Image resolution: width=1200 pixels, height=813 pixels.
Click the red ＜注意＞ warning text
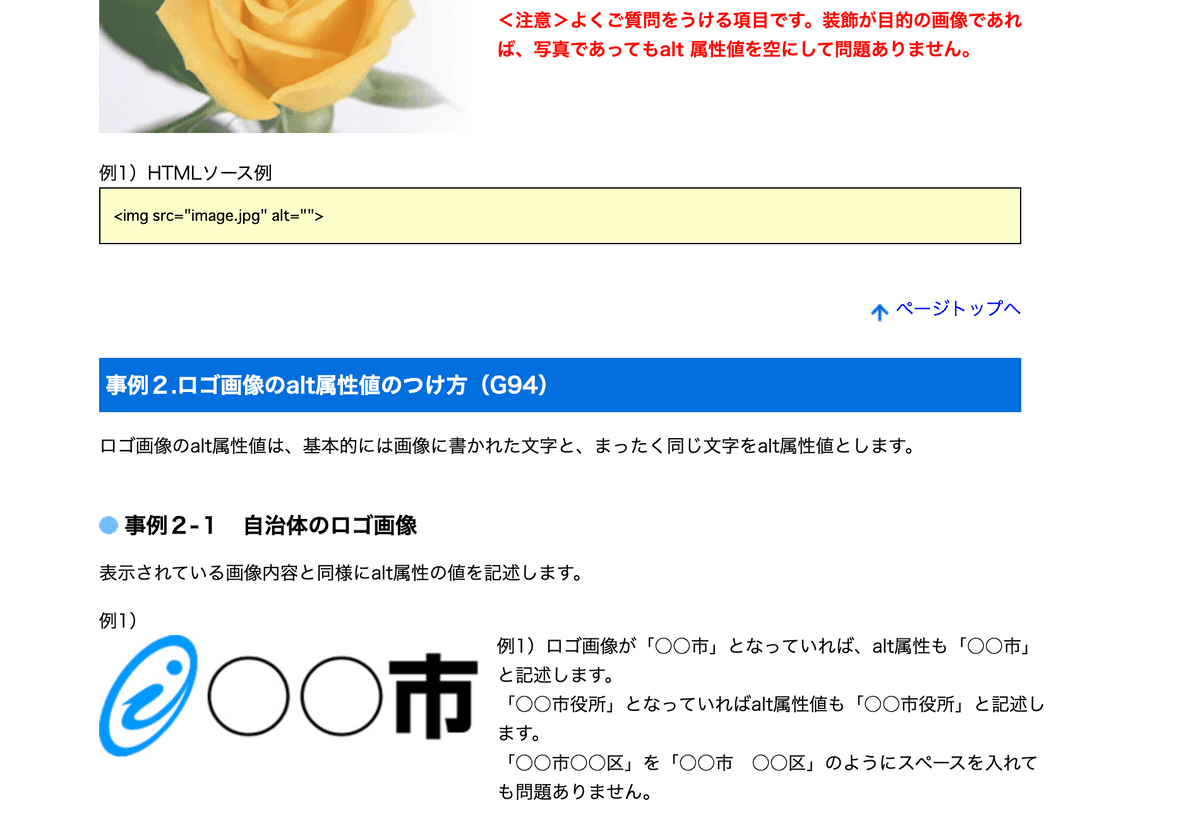[760, 34]
